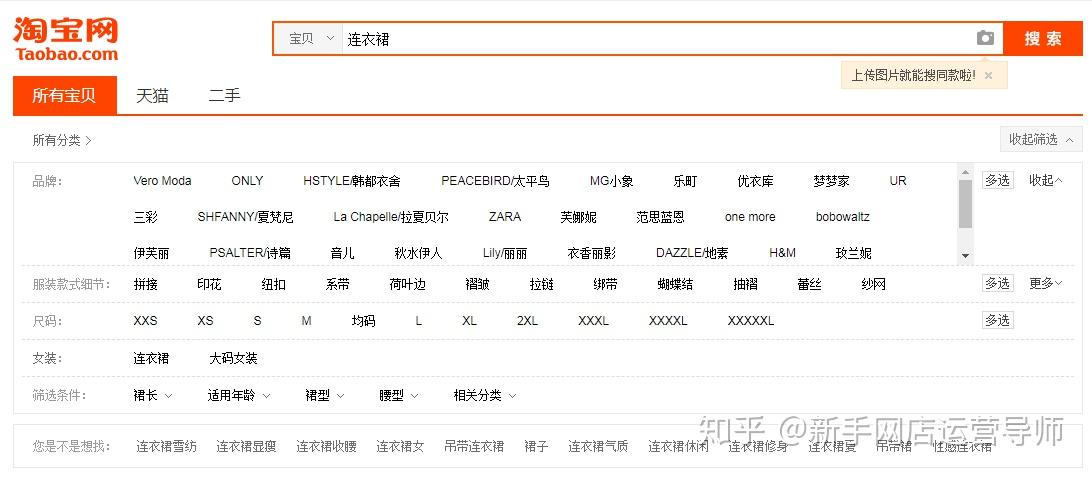The width and height of the screenshot is (1092, 477).
Task: Select brand one more
Action: pos(750,217)
